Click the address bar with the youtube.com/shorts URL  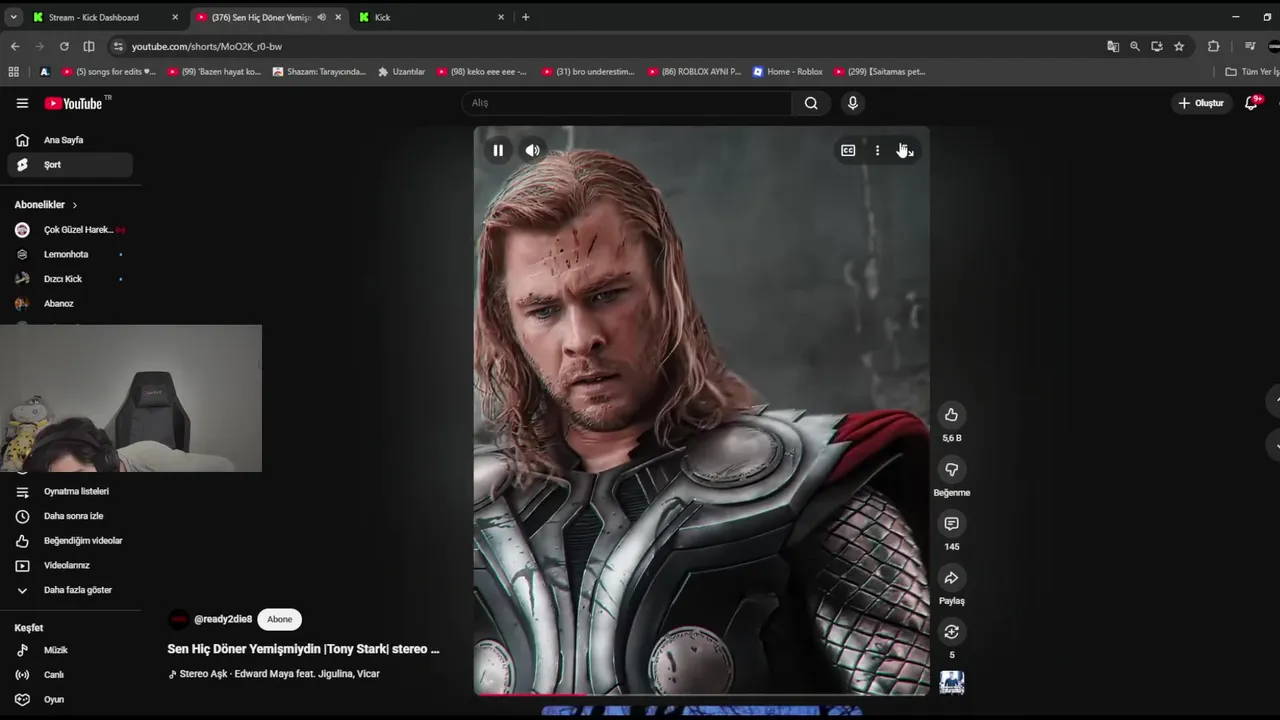point(600,46)
